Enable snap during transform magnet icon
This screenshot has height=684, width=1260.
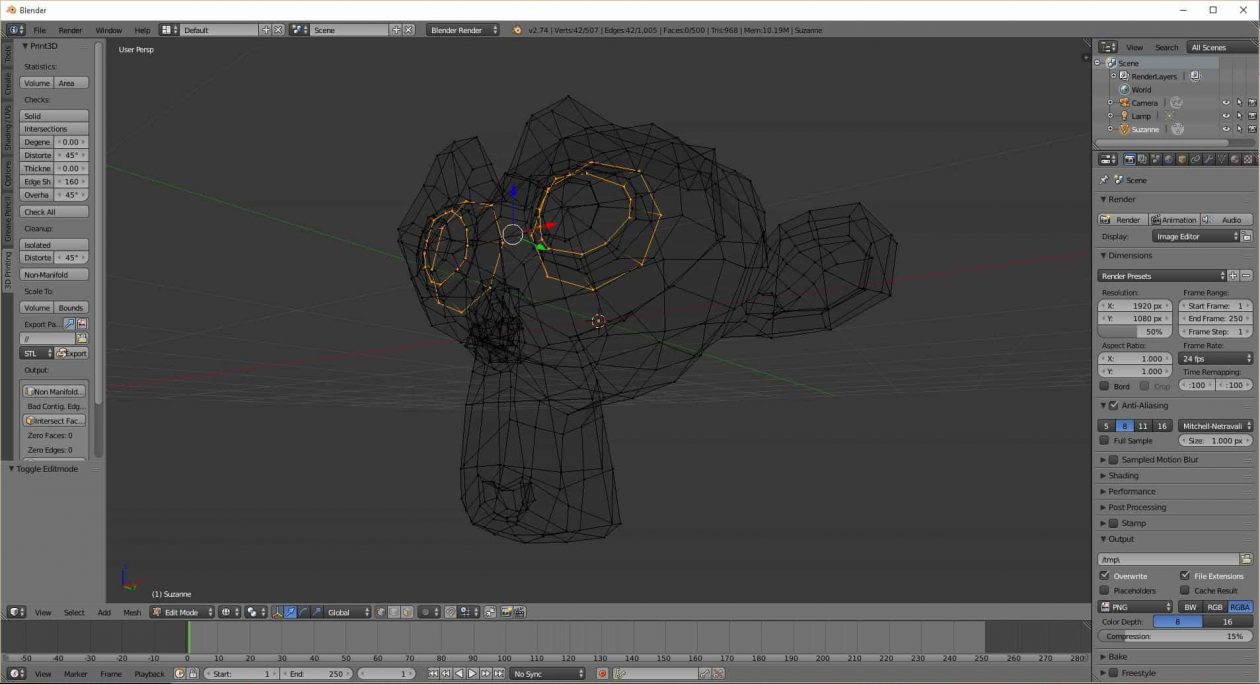(450, 611)
